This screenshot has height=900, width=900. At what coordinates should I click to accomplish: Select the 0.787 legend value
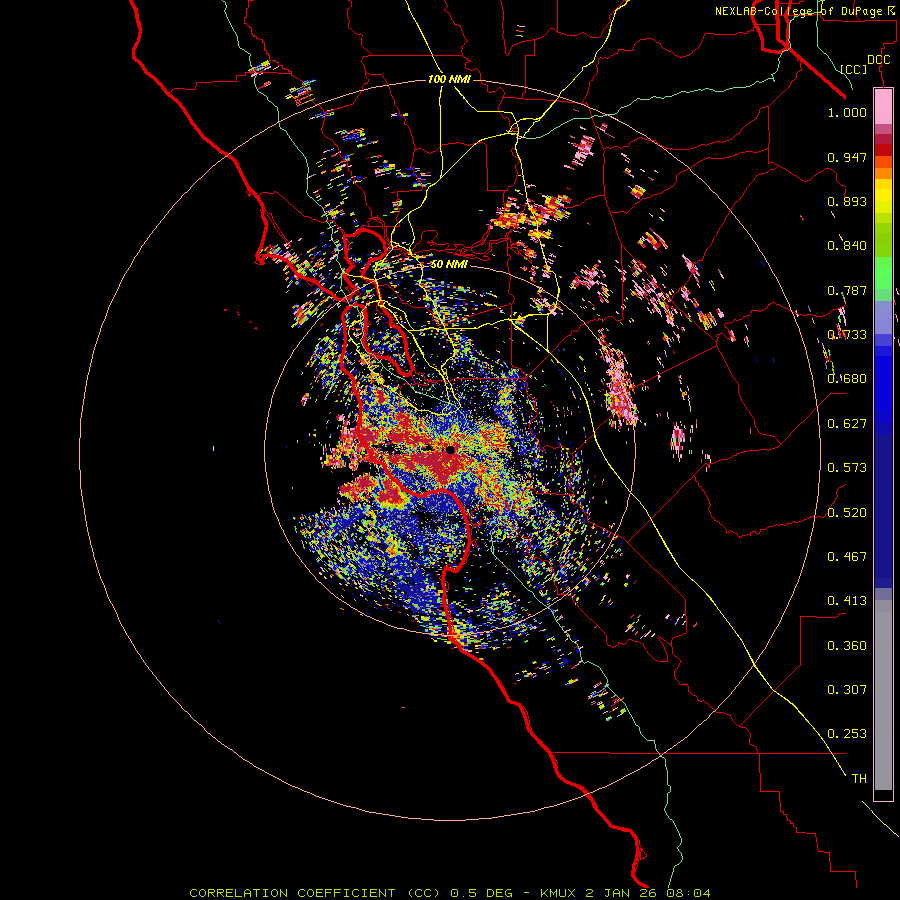tap(847, 290)
